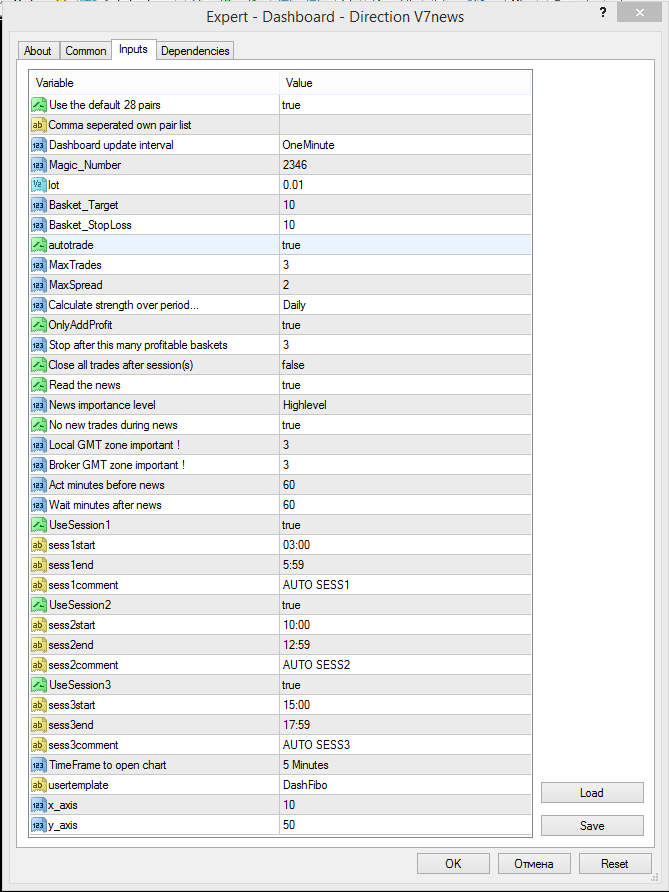669x892 pixels.
Task: Toggle the true value of Use the default 28 pairs
Action: tap(405, 105)
